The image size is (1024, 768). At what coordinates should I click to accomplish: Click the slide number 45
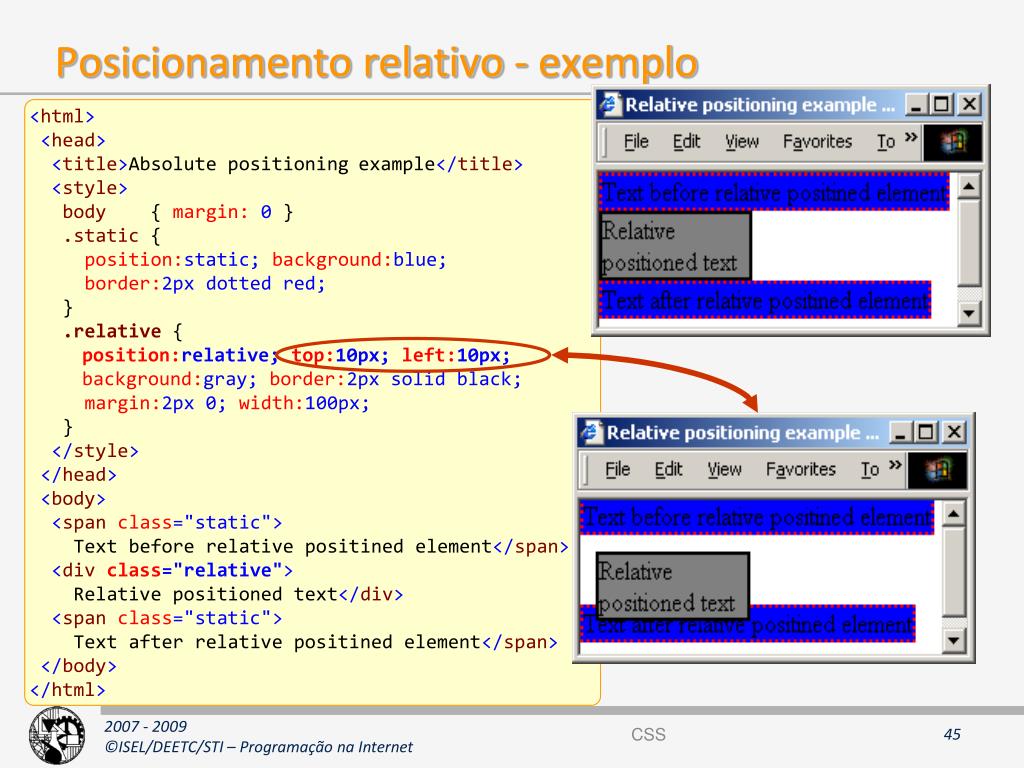coord(952,734)
